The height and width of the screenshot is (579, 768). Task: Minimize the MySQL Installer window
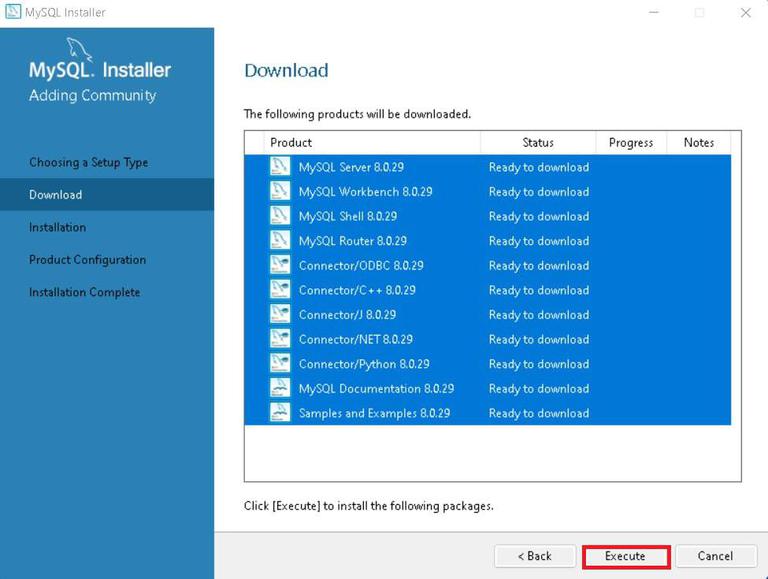[x=654, y=12]
